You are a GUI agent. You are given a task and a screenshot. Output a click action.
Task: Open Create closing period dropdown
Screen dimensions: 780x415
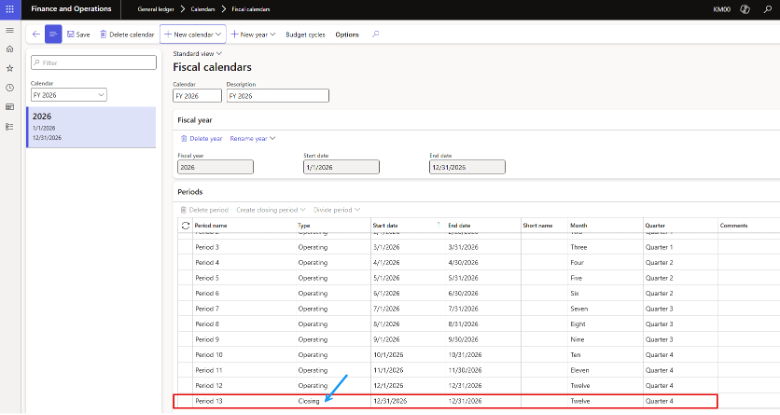coord(271,210)
